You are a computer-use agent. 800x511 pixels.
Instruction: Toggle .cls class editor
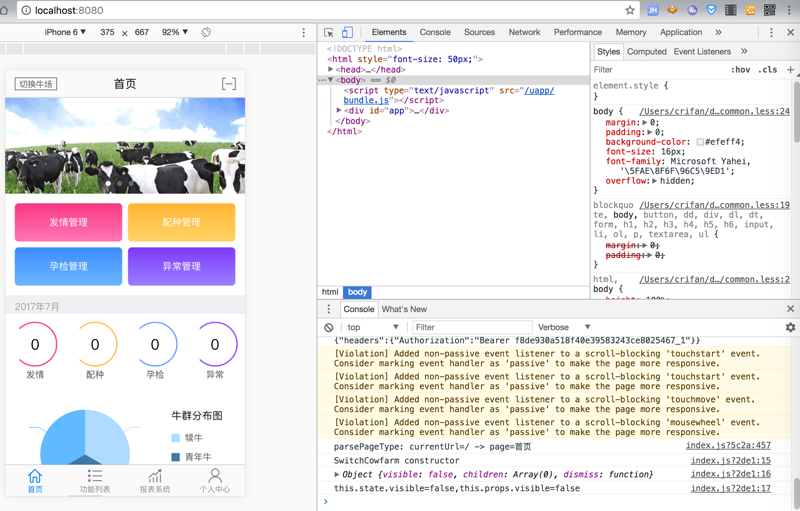tap(768, 70)
